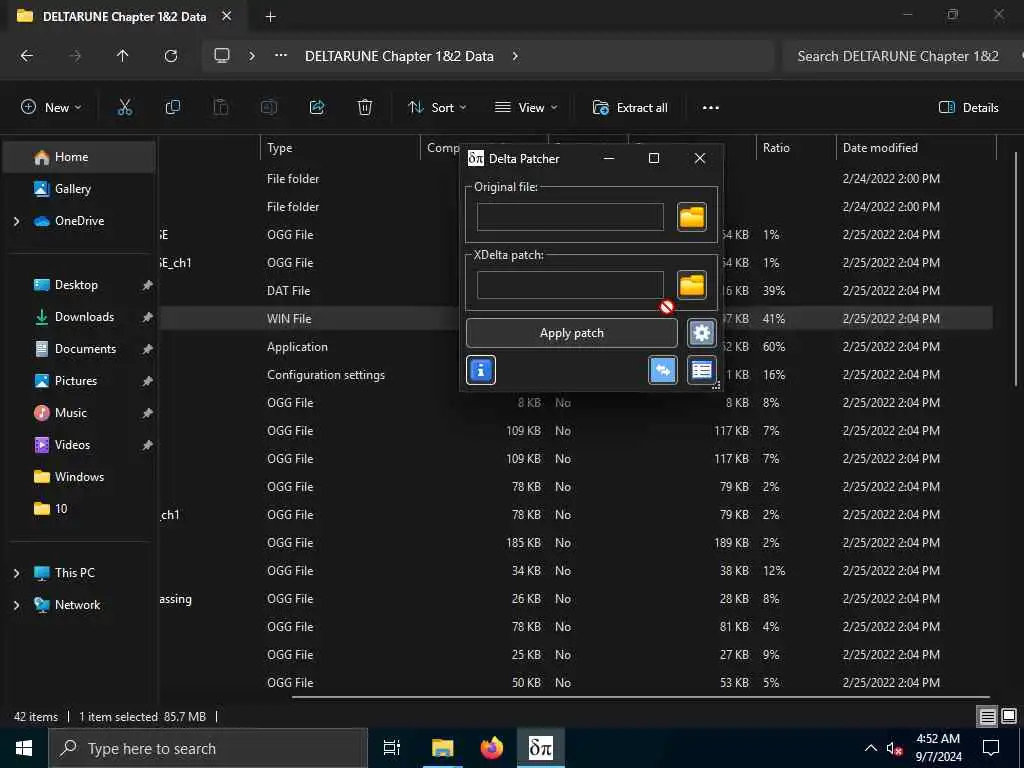Click Share icon in Explorer toolbar
Viewport: 1024px width, 768px height.
pyautogui.click(x=317, y=108)
